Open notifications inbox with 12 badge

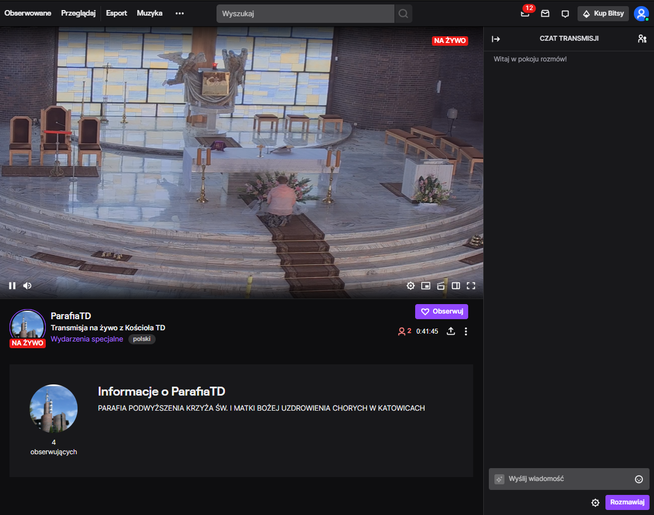tap(525, 14)
